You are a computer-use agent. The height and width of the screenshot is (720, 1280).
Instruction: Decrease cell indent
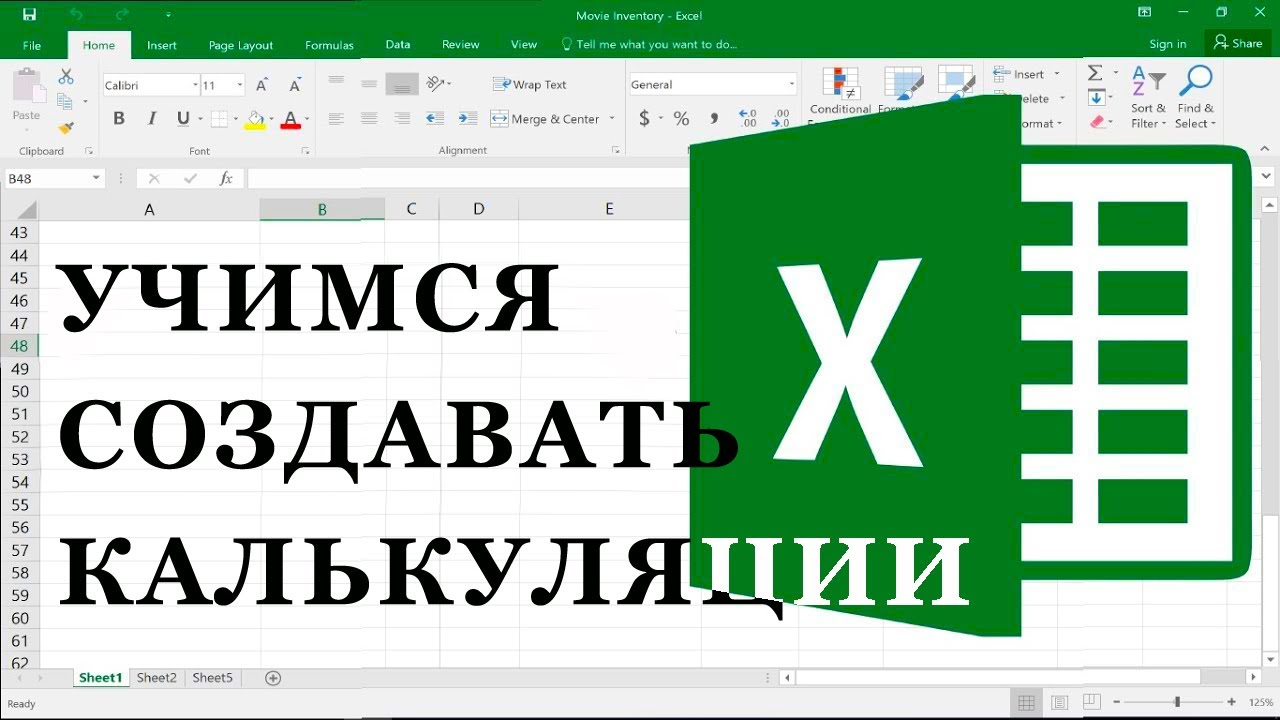point(435,118)
